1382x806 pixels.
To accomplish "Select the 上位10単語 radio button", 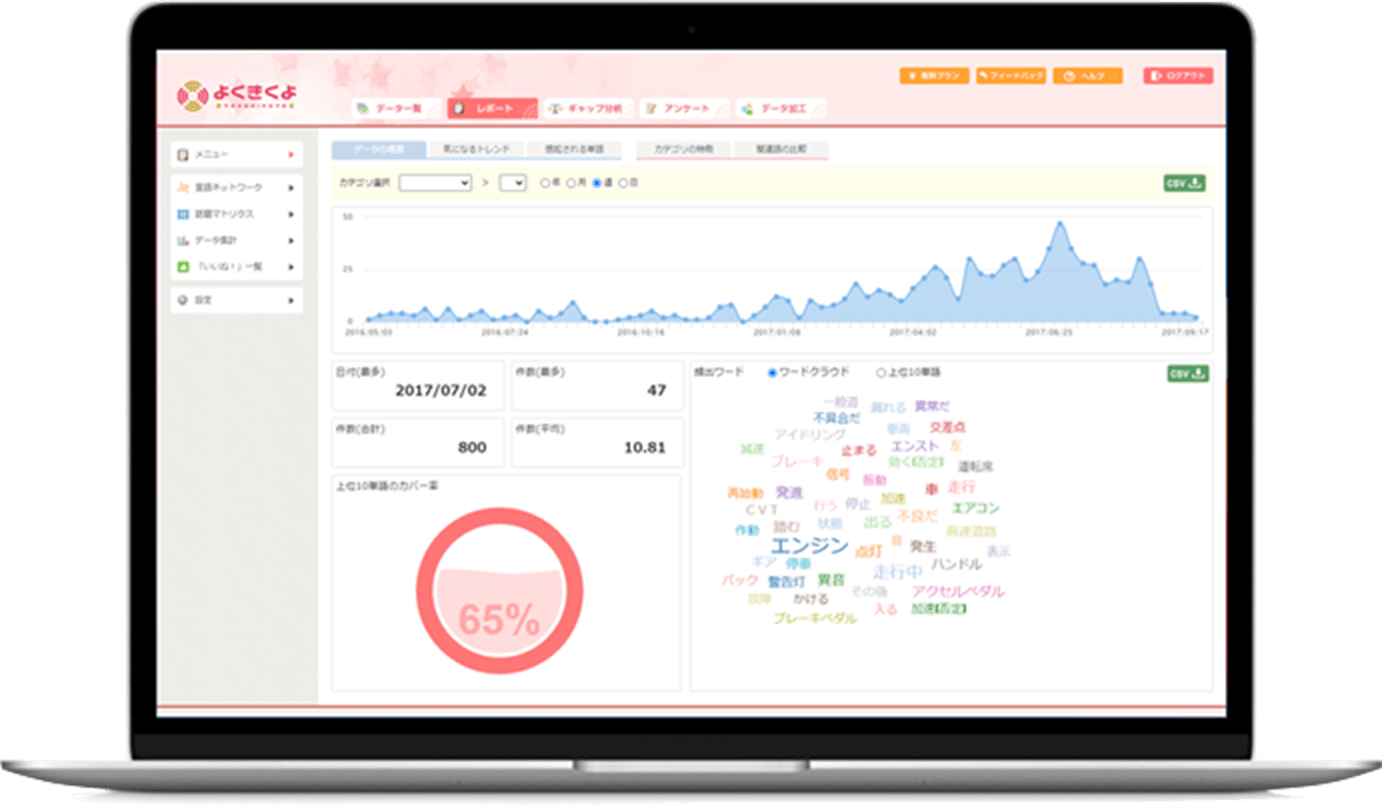I will [881, 373].
